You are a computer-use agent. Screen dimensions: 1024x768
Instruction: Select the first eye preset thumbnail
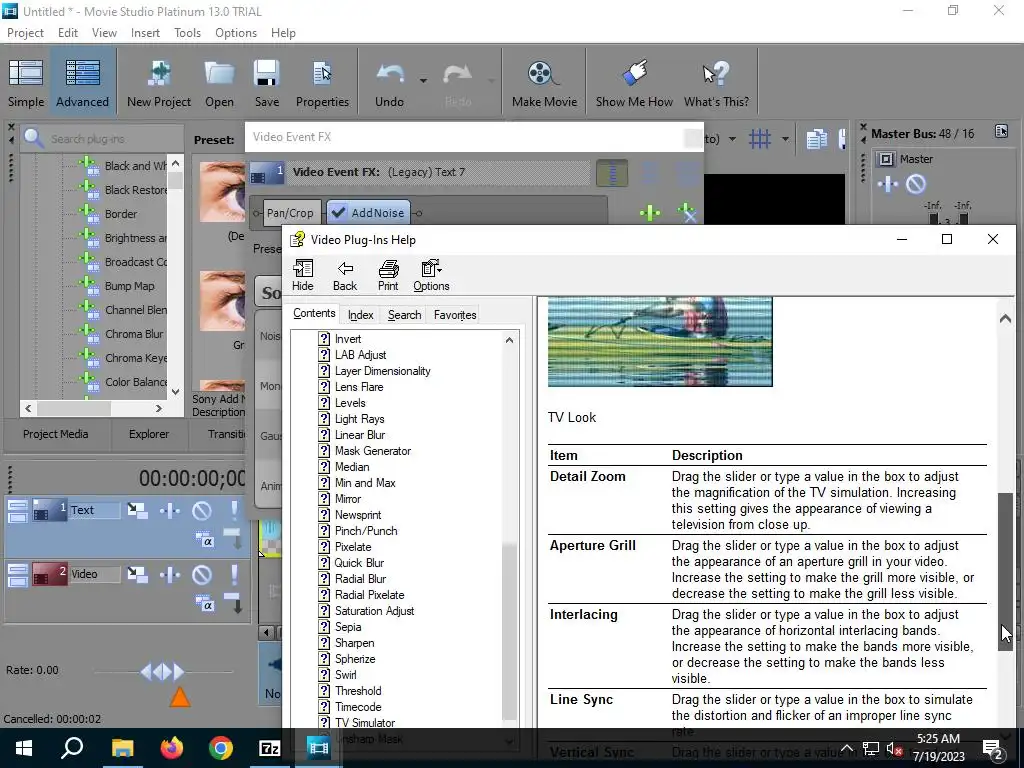click(223, 191)
